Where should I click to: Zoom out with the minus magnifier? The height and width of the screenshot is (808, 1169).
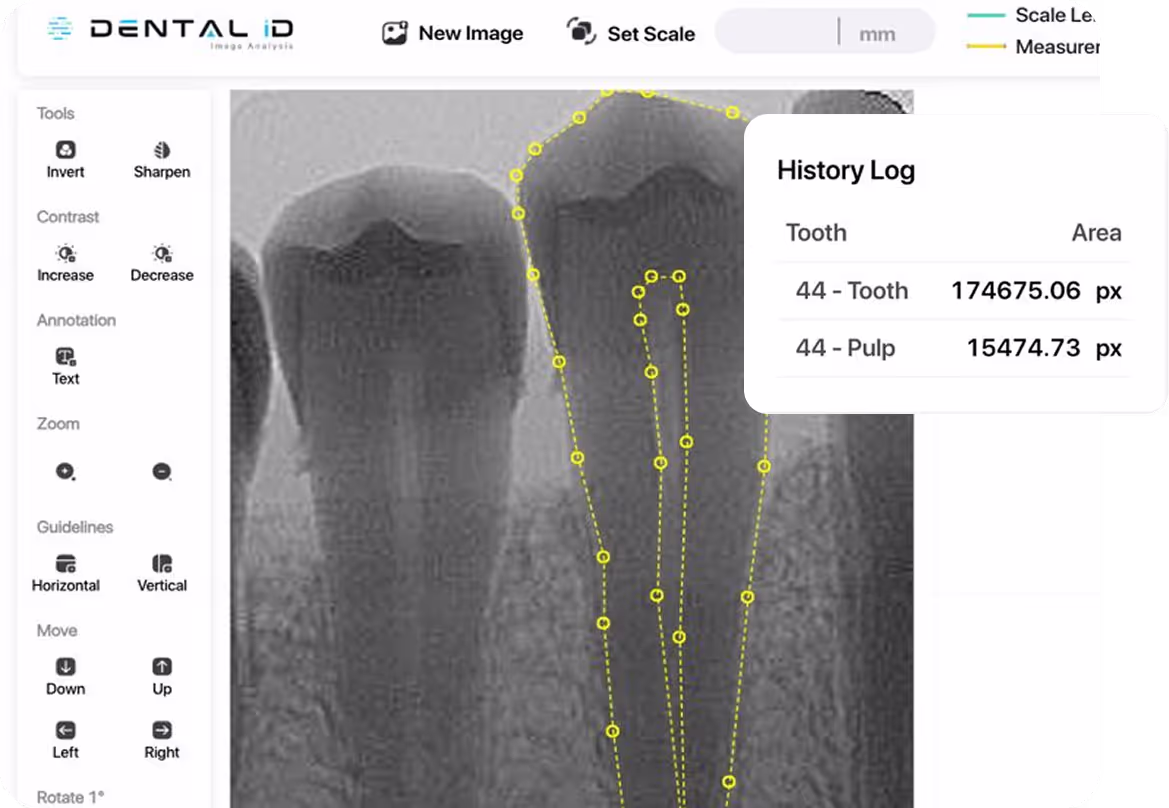[162, 471]
